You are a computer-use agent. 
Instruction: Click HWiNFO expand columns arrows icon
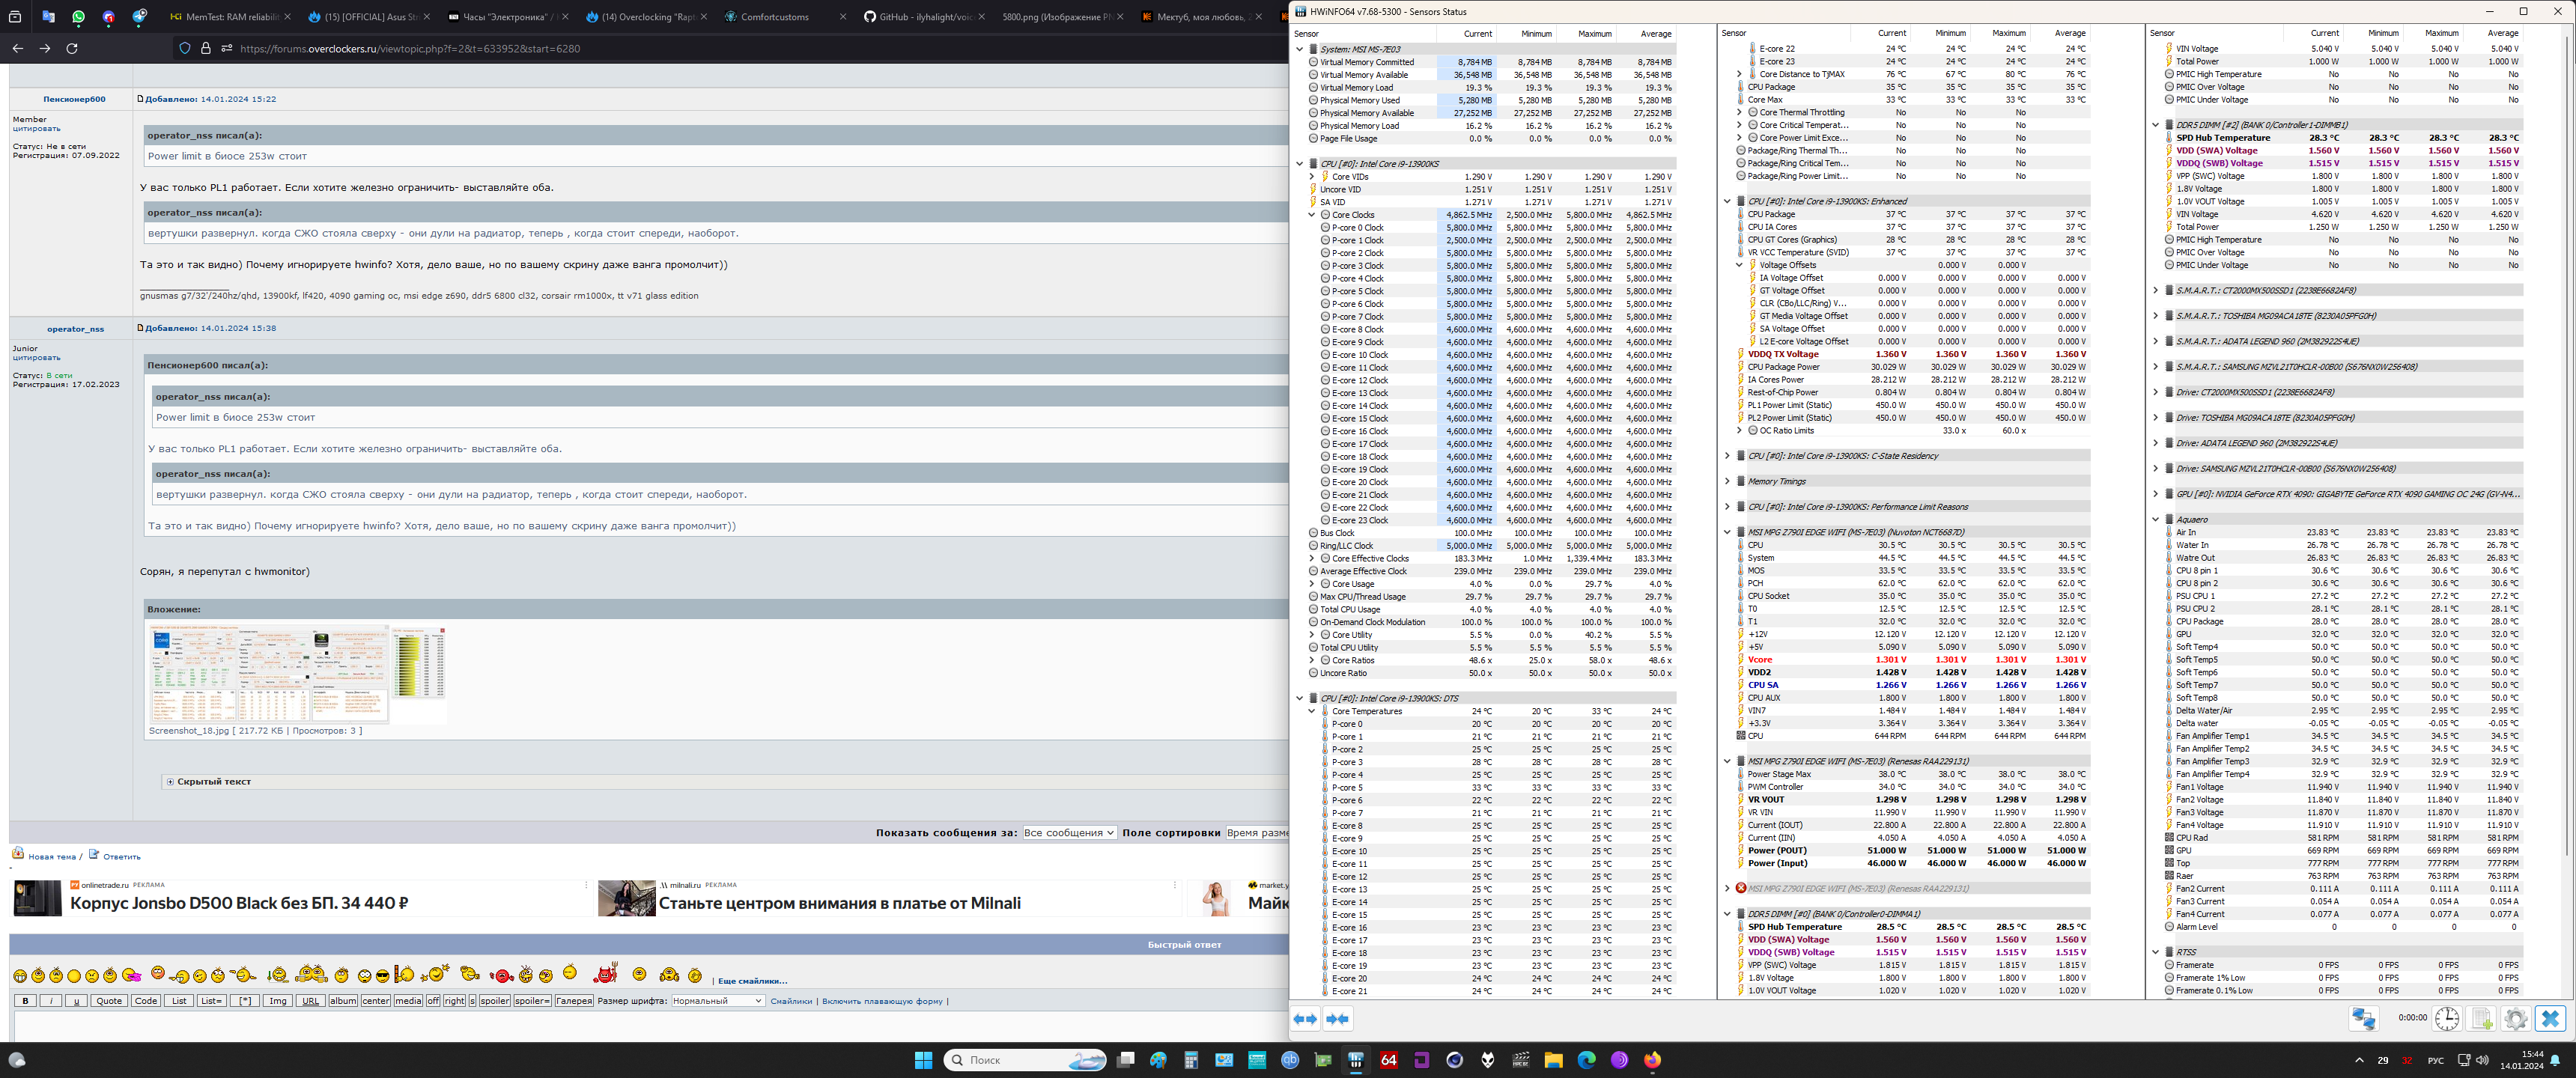pos(1305,1019)
